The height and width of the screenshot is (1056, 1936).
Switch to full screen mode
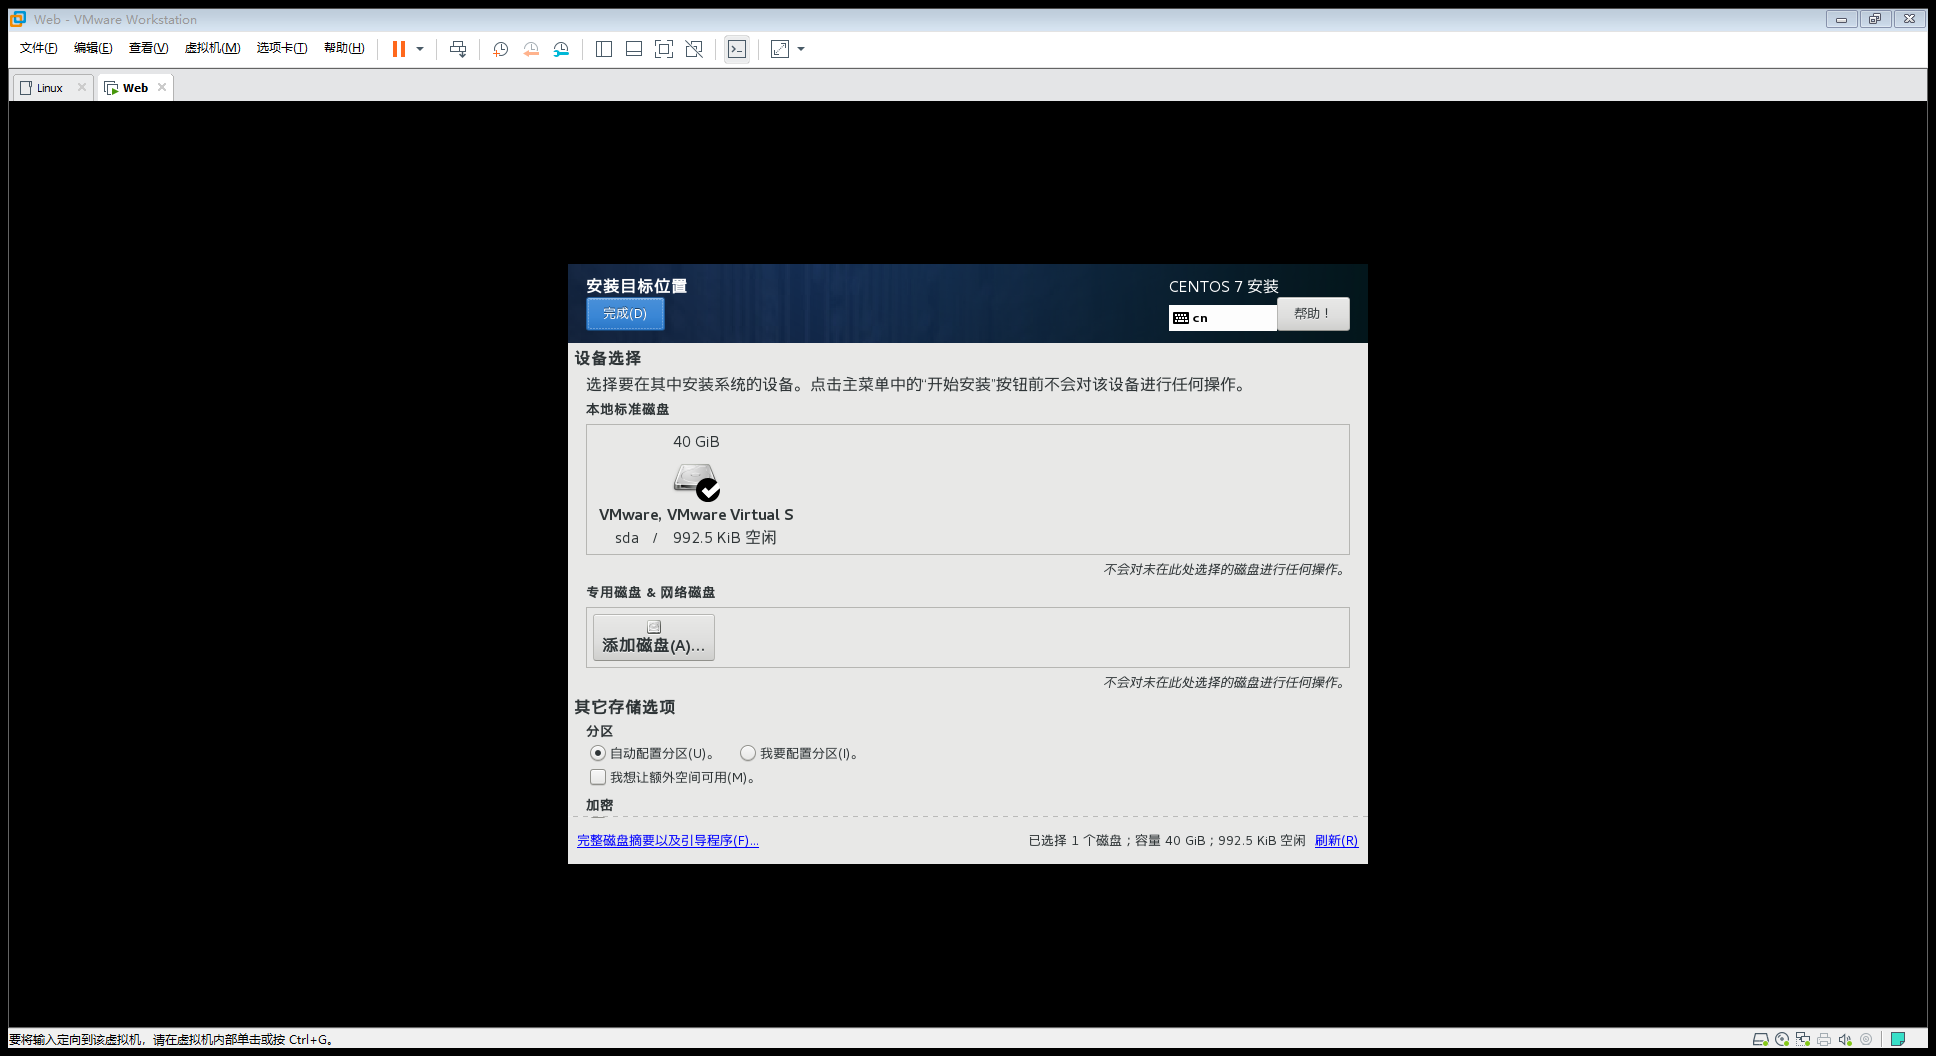pos(664,49)
